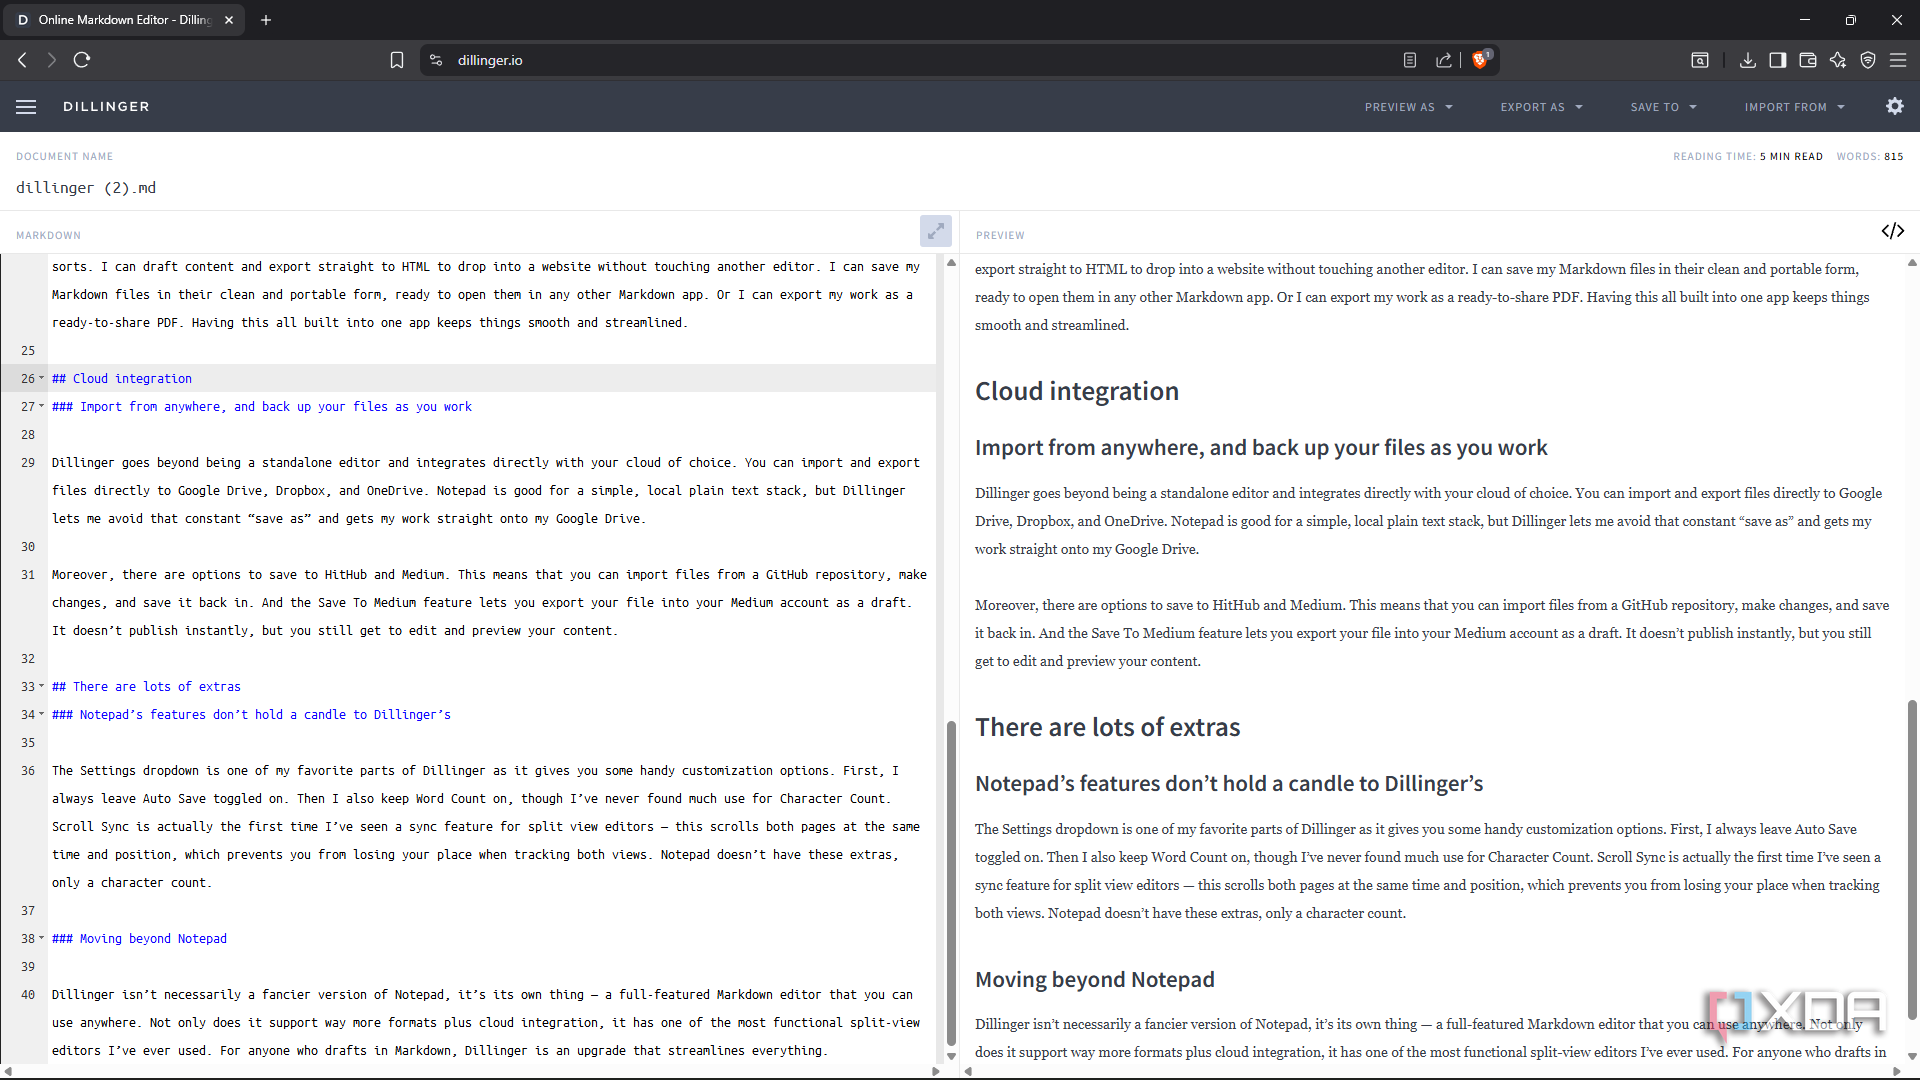Click the '## There are lots of extras' line
This screenshot has width=1920, height=1080.
tap(146, 687)
